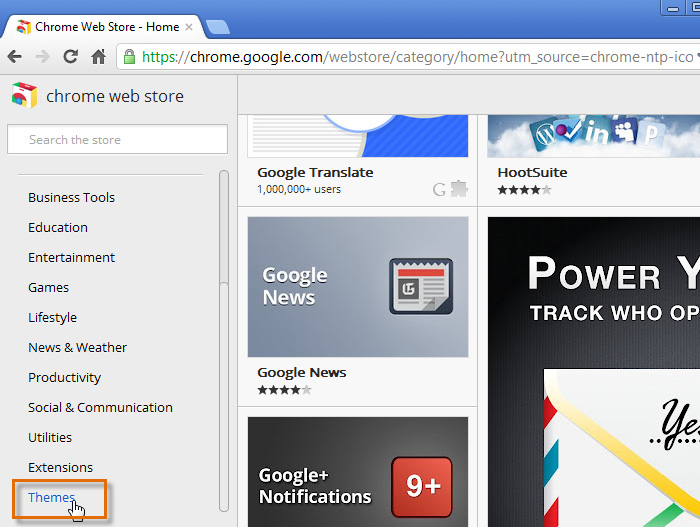
Task: Click the sidebar category scrollbar
Action: [x=224, y=341]
